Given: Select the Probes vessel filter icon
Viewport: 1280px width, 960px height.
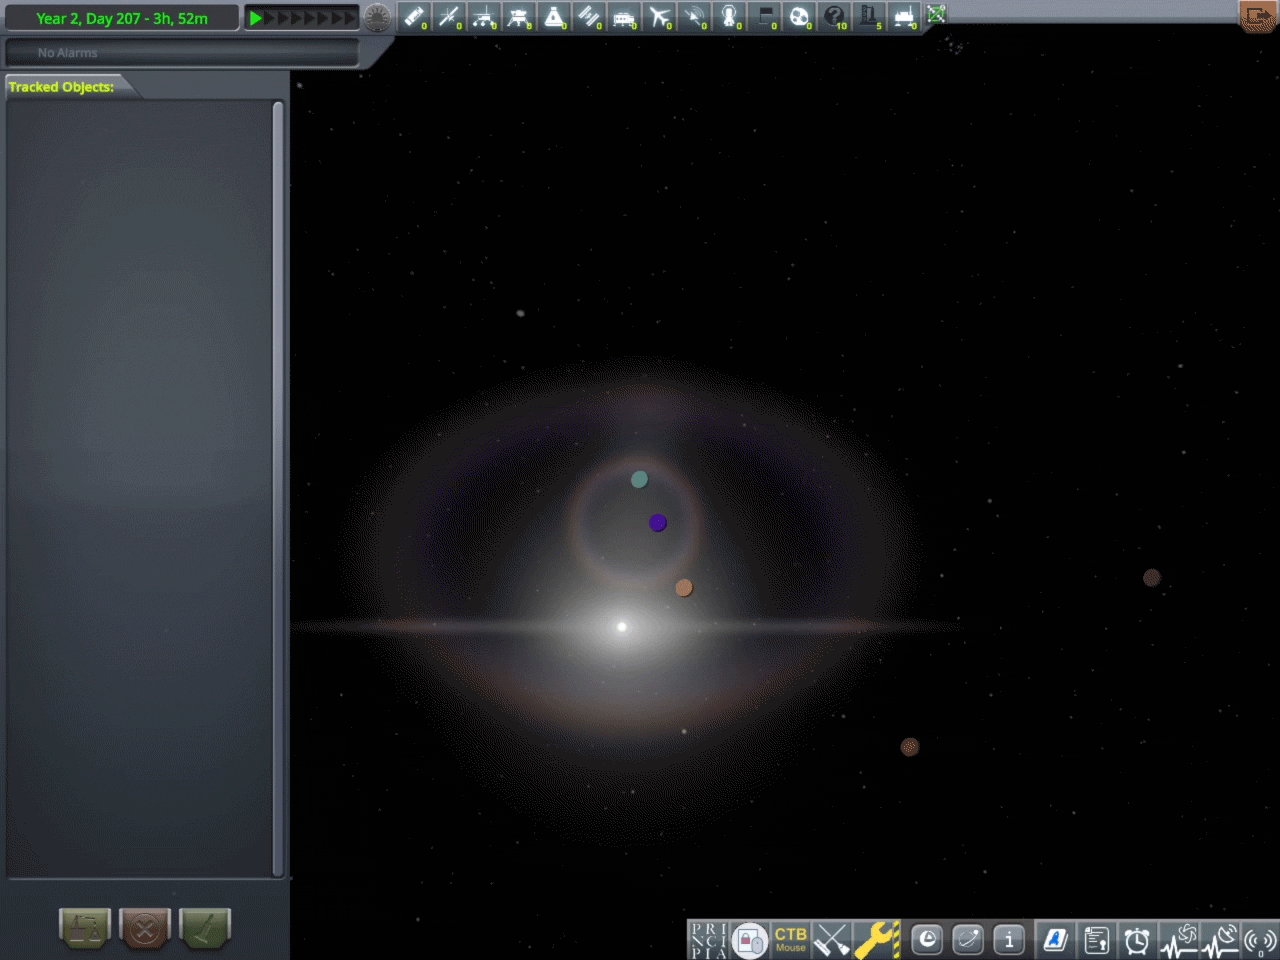Looking at the screenshot, I should click(449, 16).
